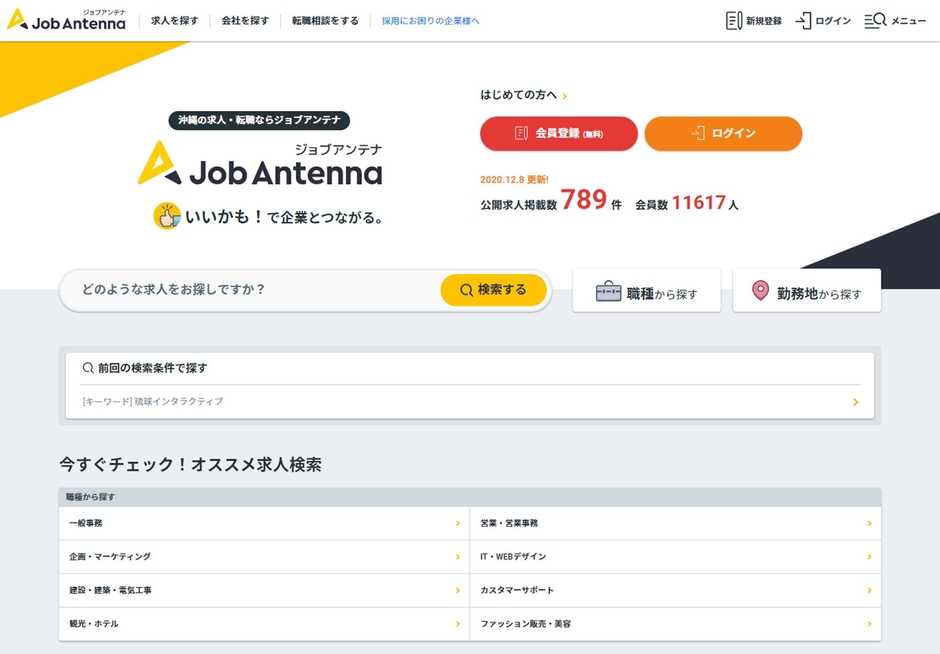Open the メニュー icon in the header
Image resolution: width=940 pixels, height=654 pixels.
coord(873,20)
